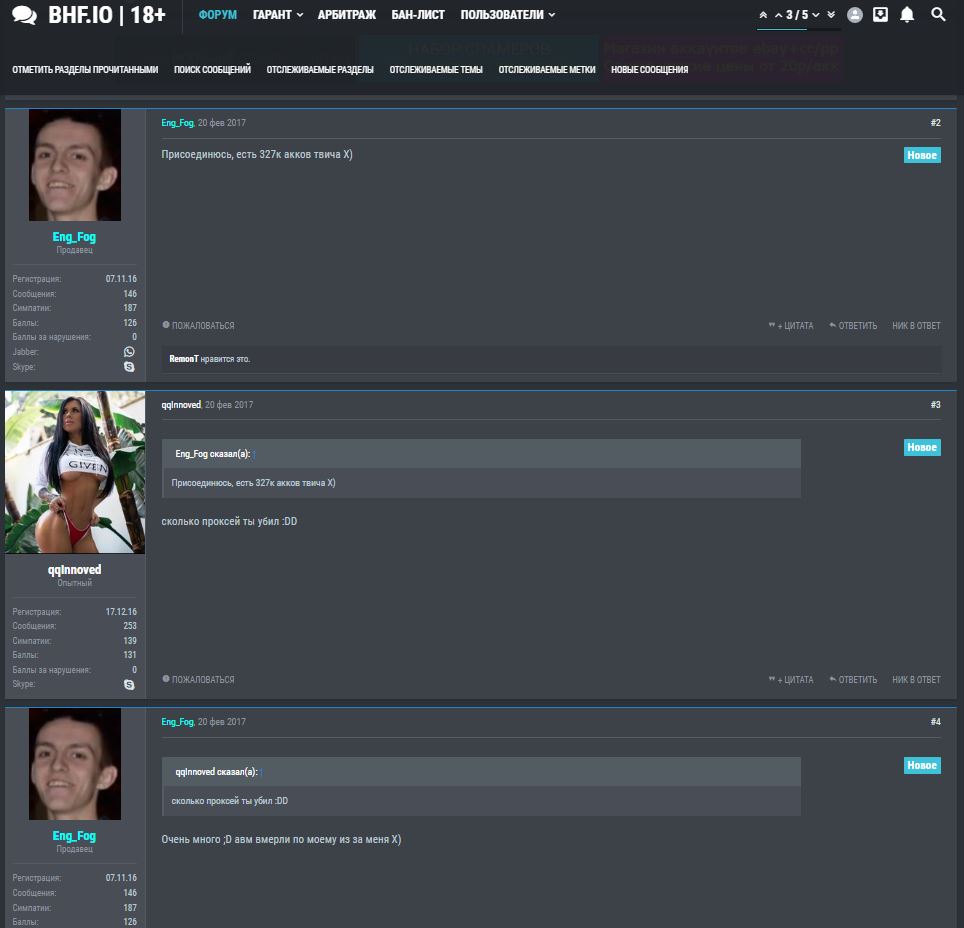The height and width of the screenshot is (928, 964).
Task: Click Пожаловаться on qqInnoved's post #3
Action: [198, 680]
